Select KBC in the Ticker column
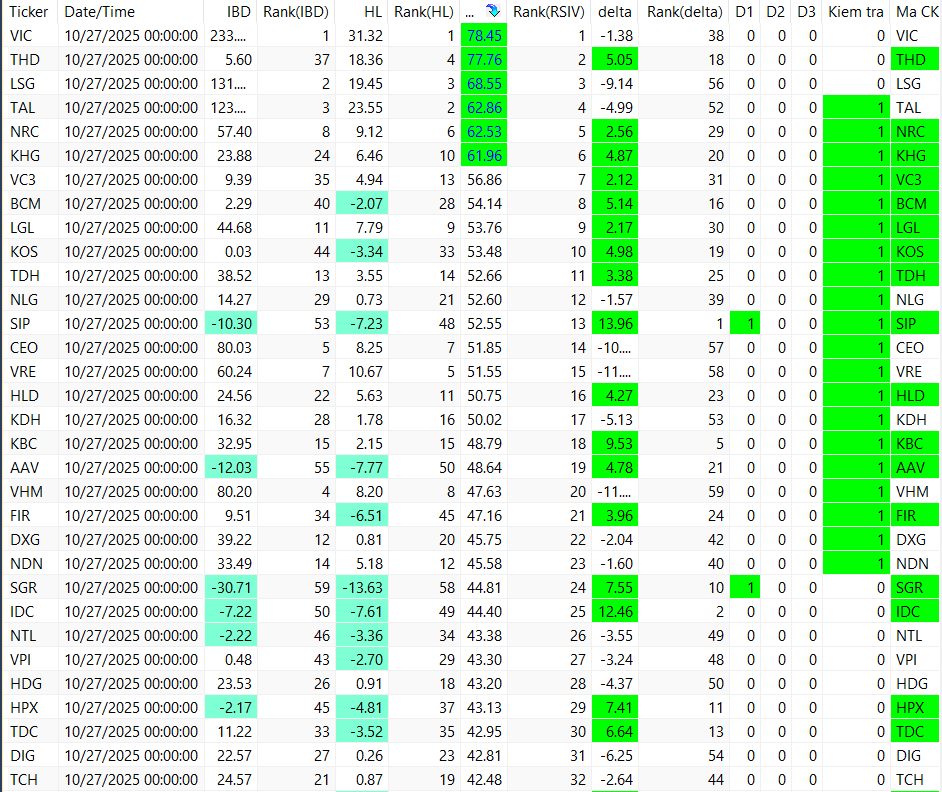942x792 pixels. click(23, 443)
